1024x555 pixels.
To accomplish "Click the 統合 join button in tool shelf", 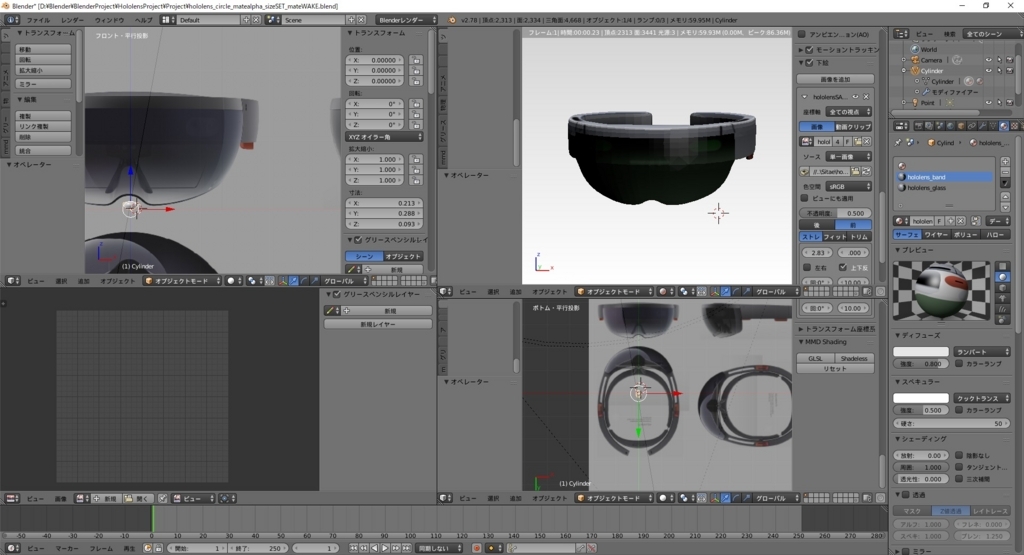I will click(x=43, y=151).
